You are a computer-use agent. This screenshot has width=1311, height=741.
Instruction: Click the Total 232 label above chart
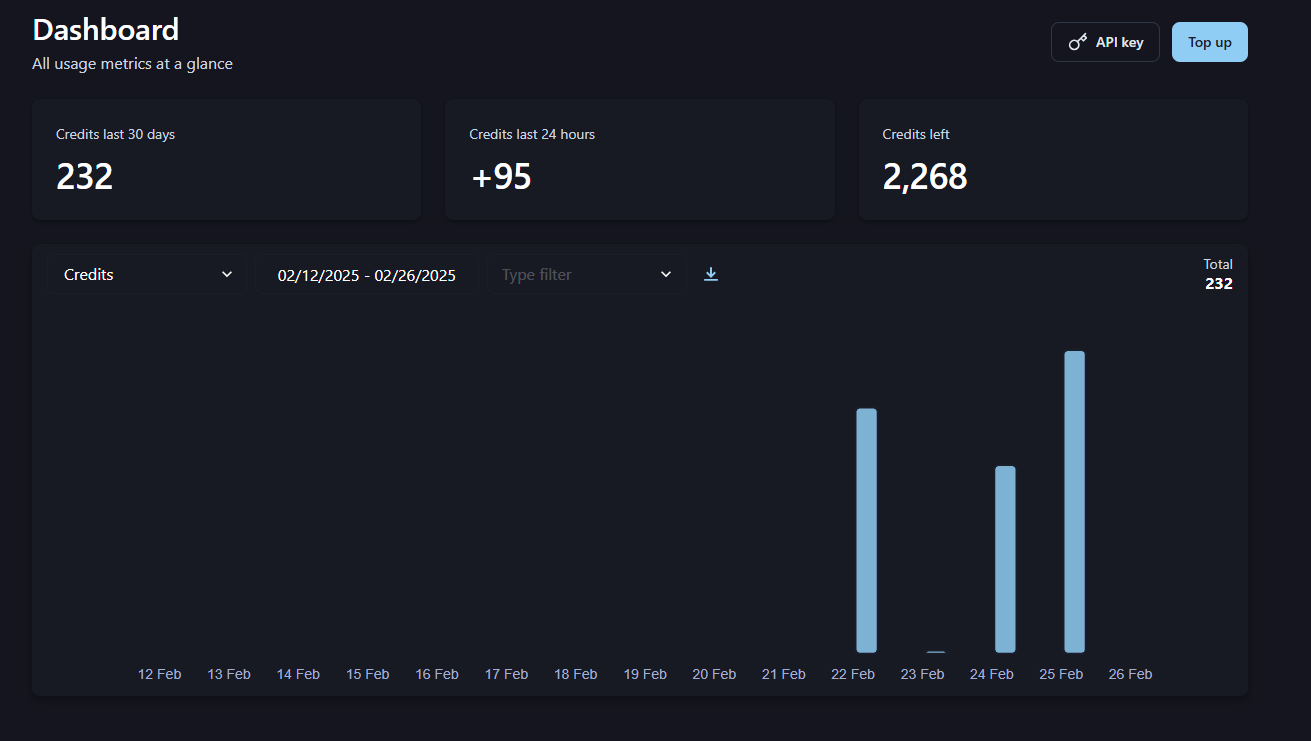tap(1218, 274)
